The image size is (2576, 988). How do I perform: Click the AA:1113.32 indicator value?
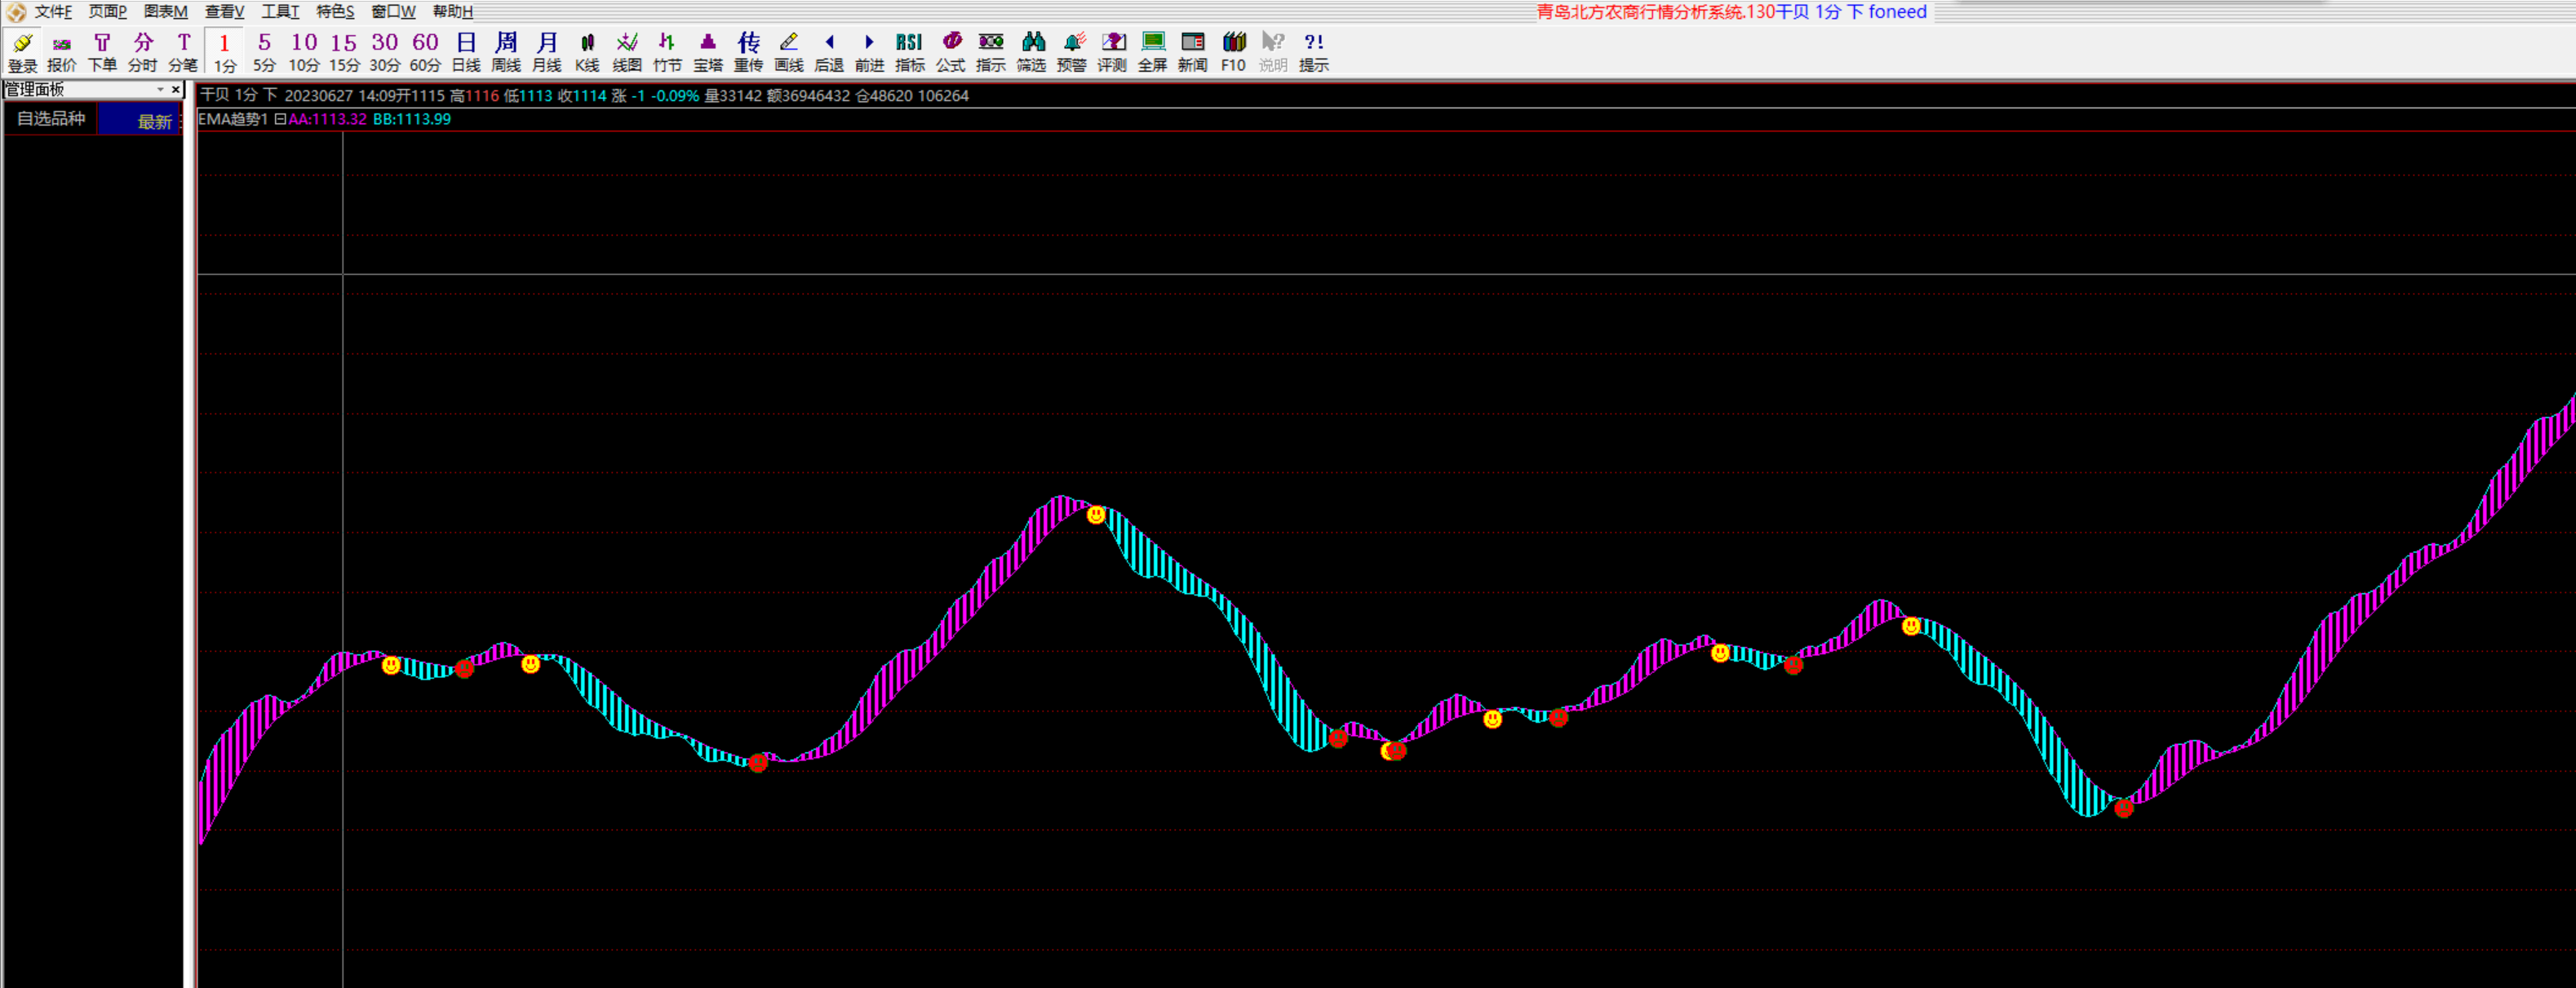[327, 119]
